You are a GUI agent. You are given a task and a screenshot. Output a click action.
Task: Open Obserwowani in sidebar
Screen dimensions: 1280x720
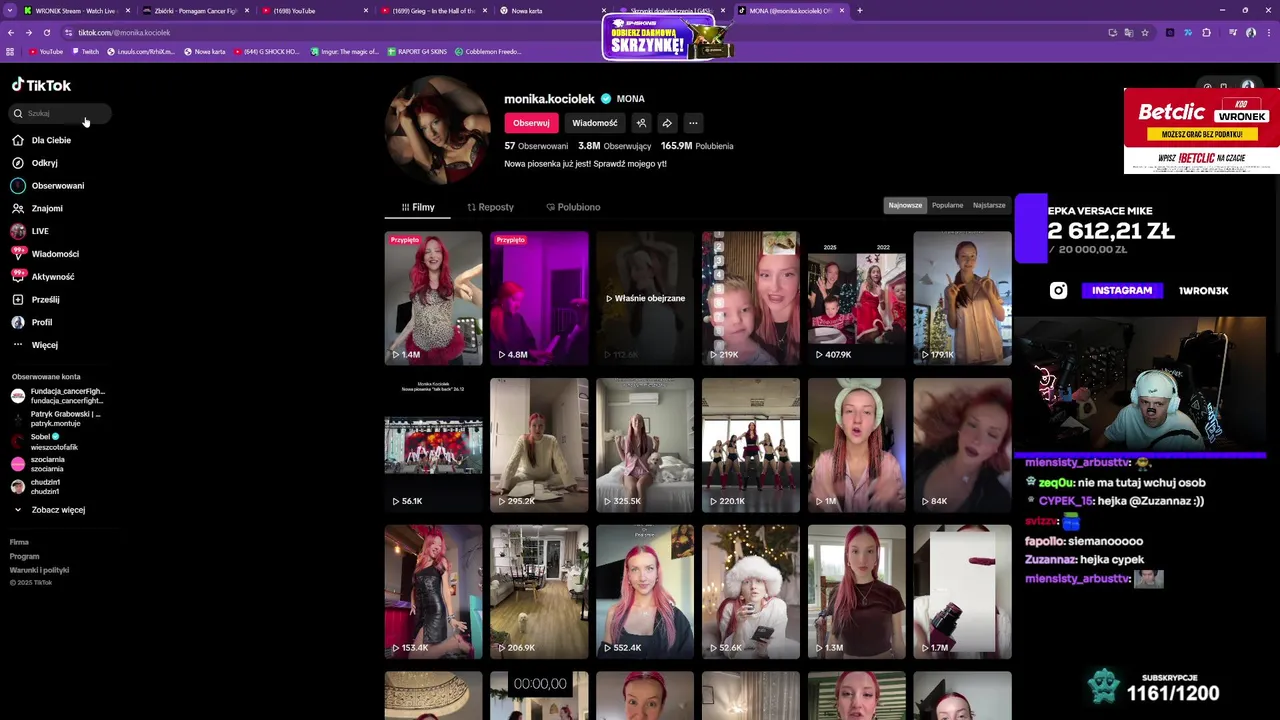click(x=58, y=186)
